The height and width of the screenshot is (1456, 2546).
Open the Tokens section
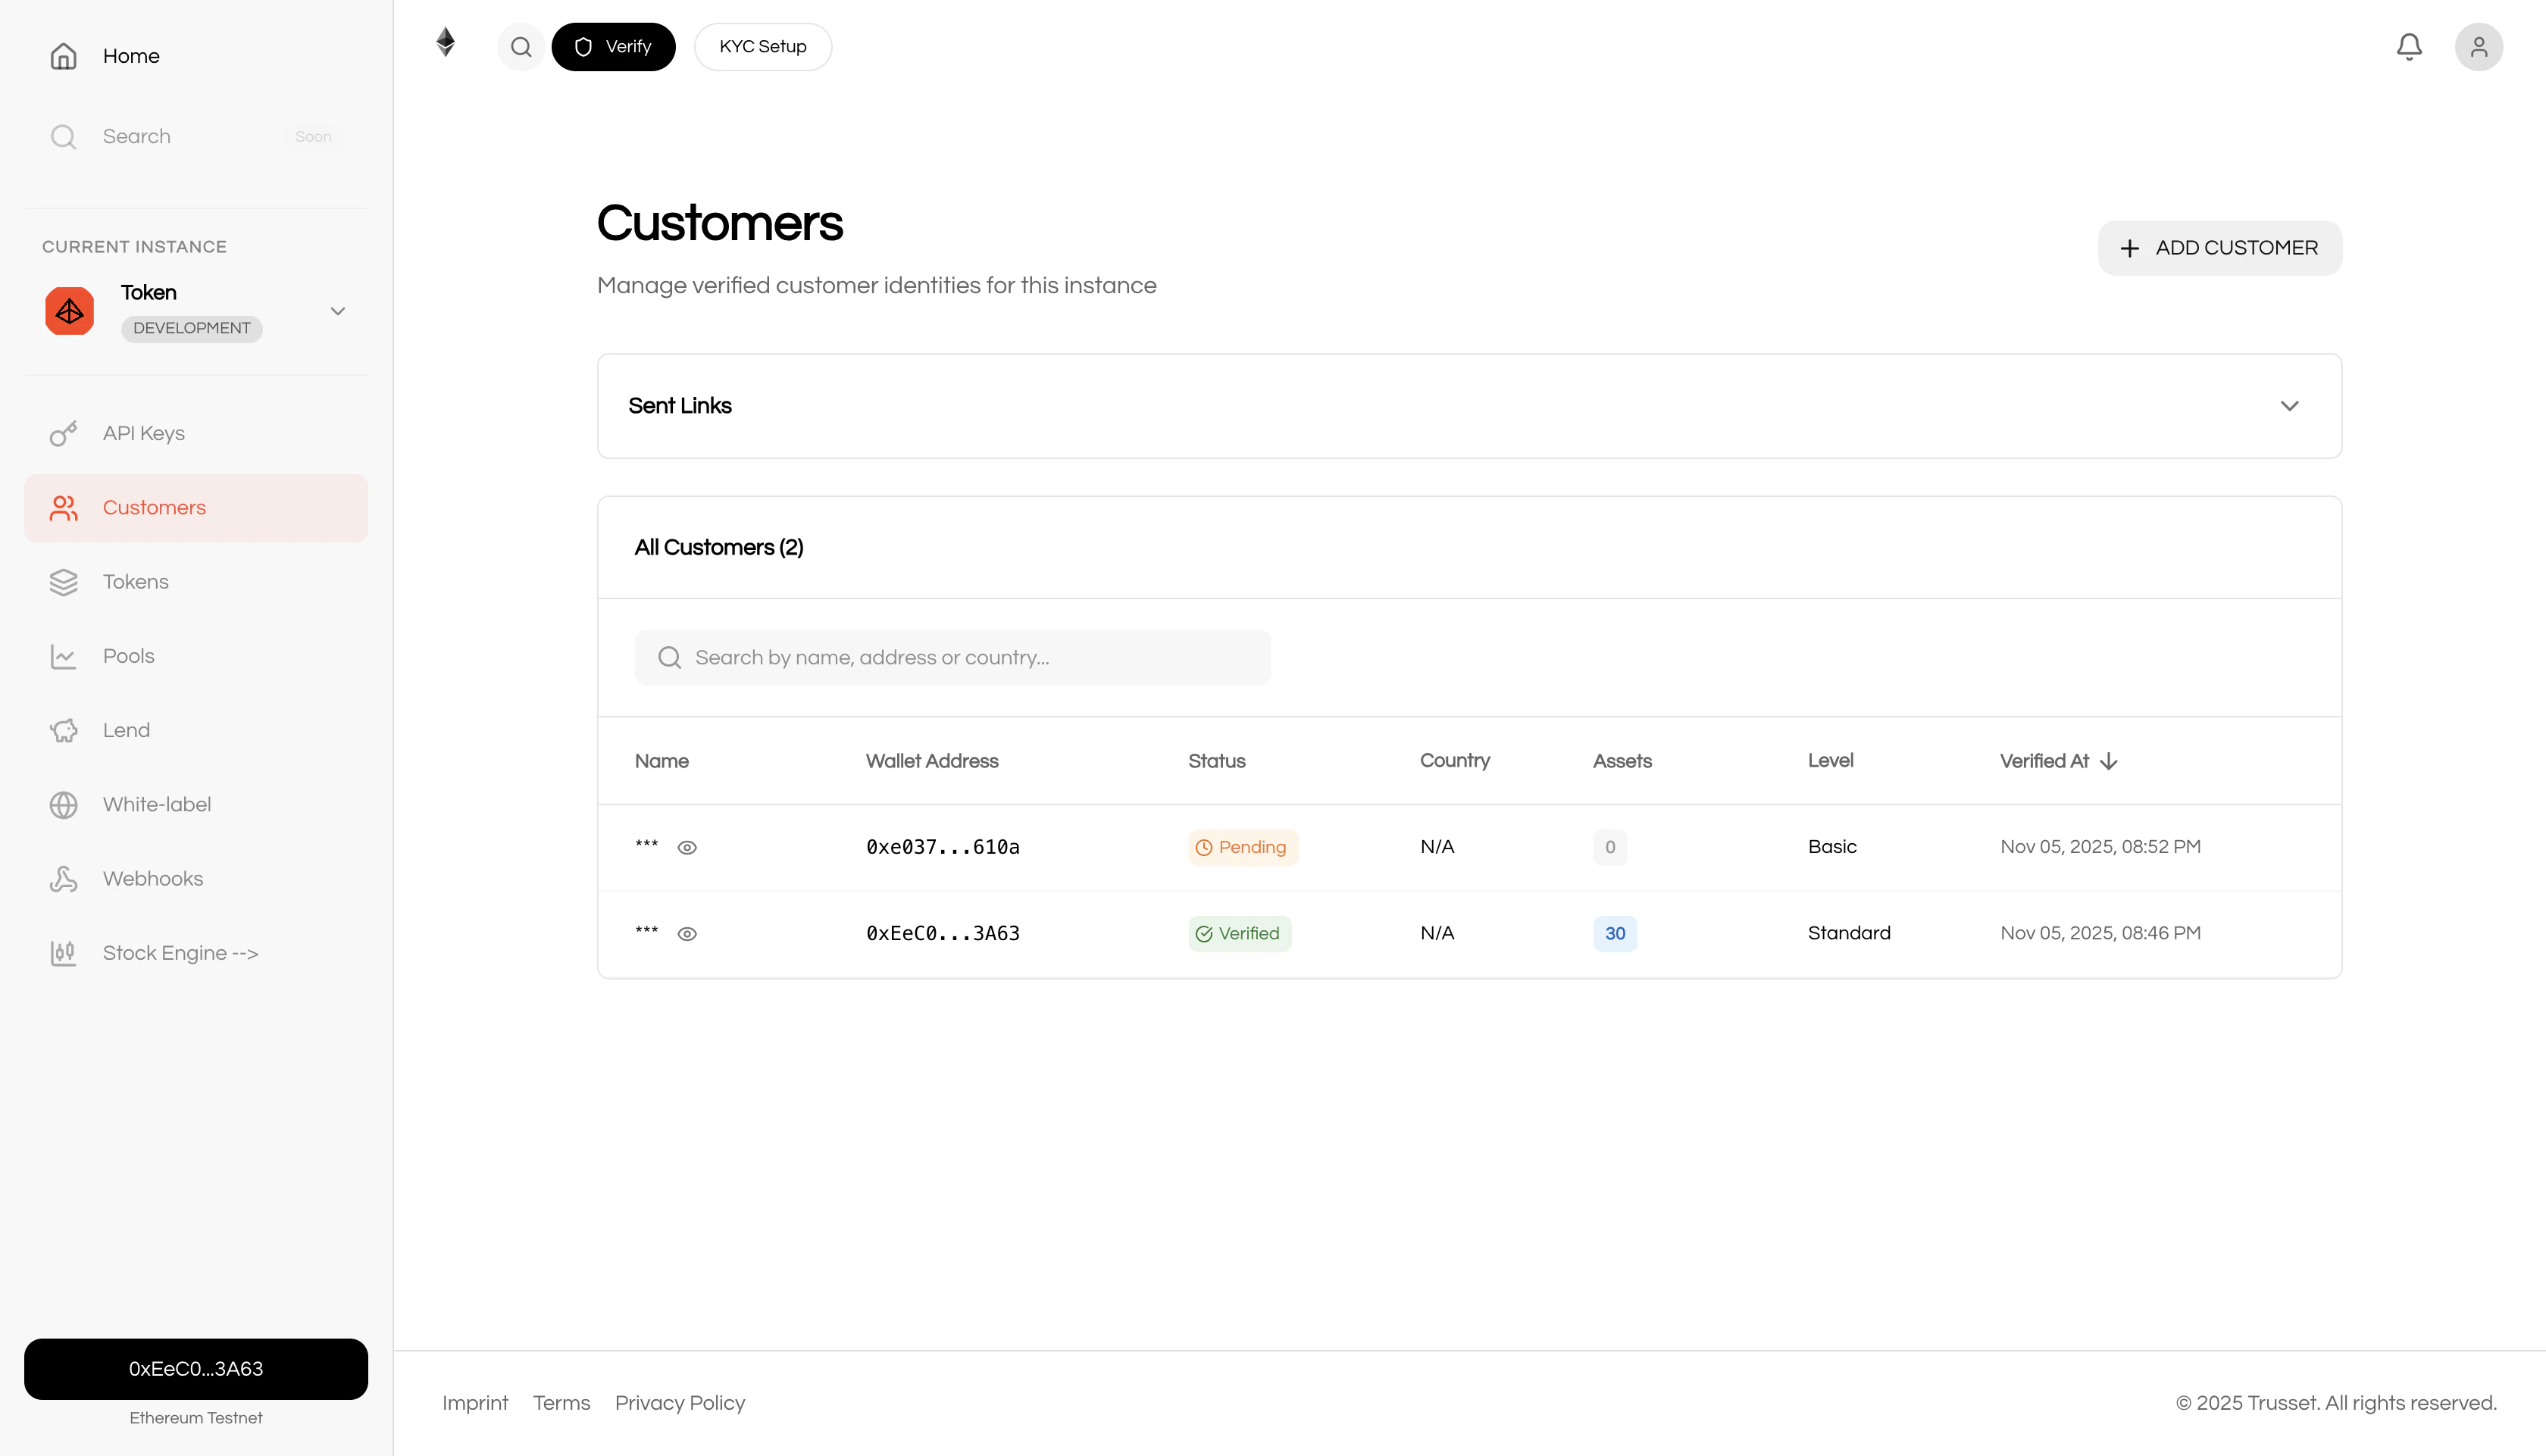(135, 581)
